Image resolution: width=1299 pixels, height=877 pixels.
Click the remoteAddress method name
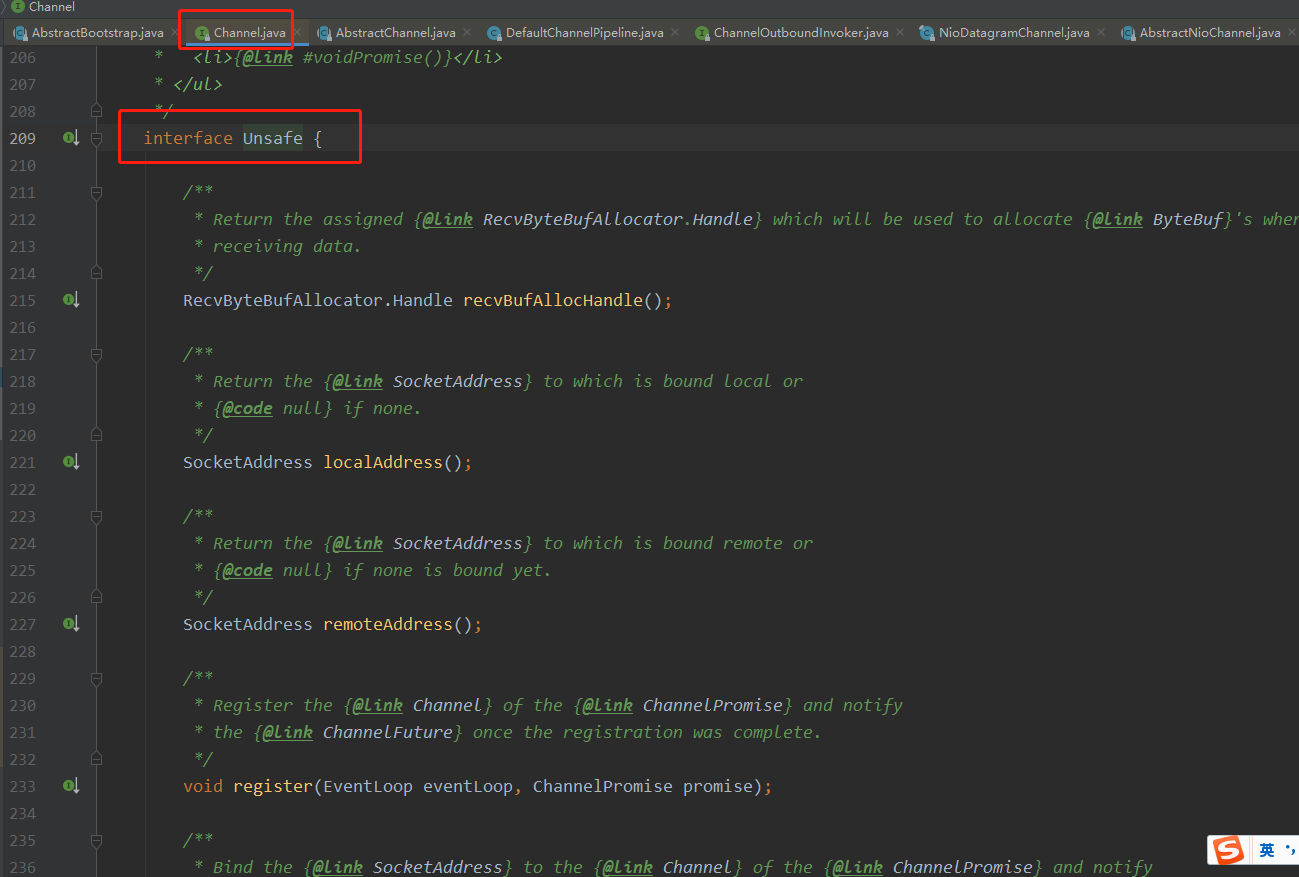click(388, 624)
